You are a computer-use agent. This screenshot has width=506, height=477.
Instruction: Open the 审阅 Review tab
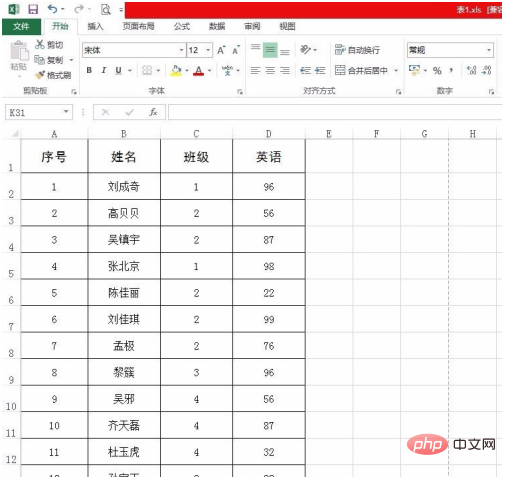click(x=252, y=27)
